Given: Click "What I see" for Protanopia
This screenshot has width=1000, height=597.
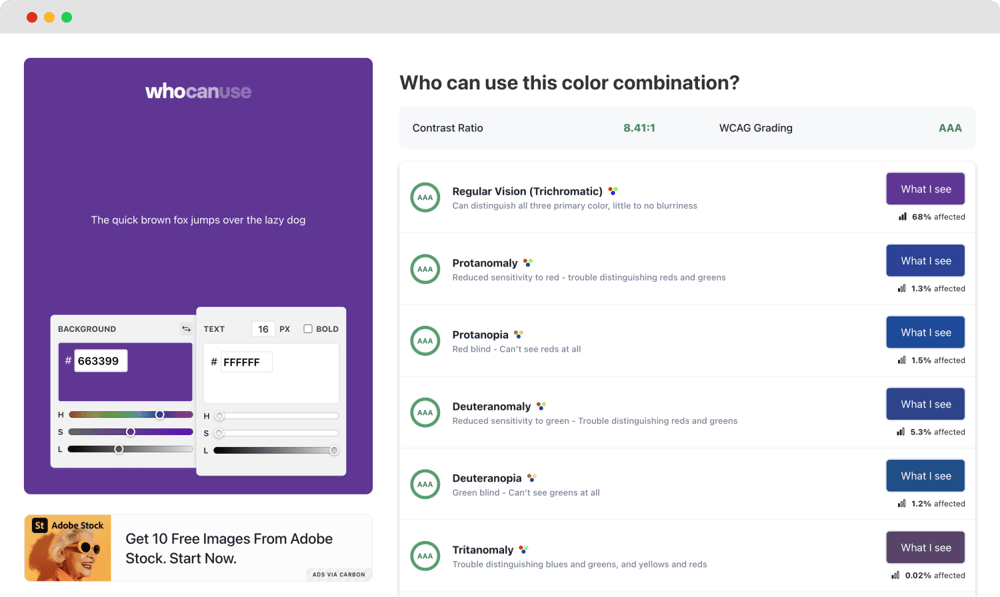Looking at the screenshot, I should click(x=925, y=333).
